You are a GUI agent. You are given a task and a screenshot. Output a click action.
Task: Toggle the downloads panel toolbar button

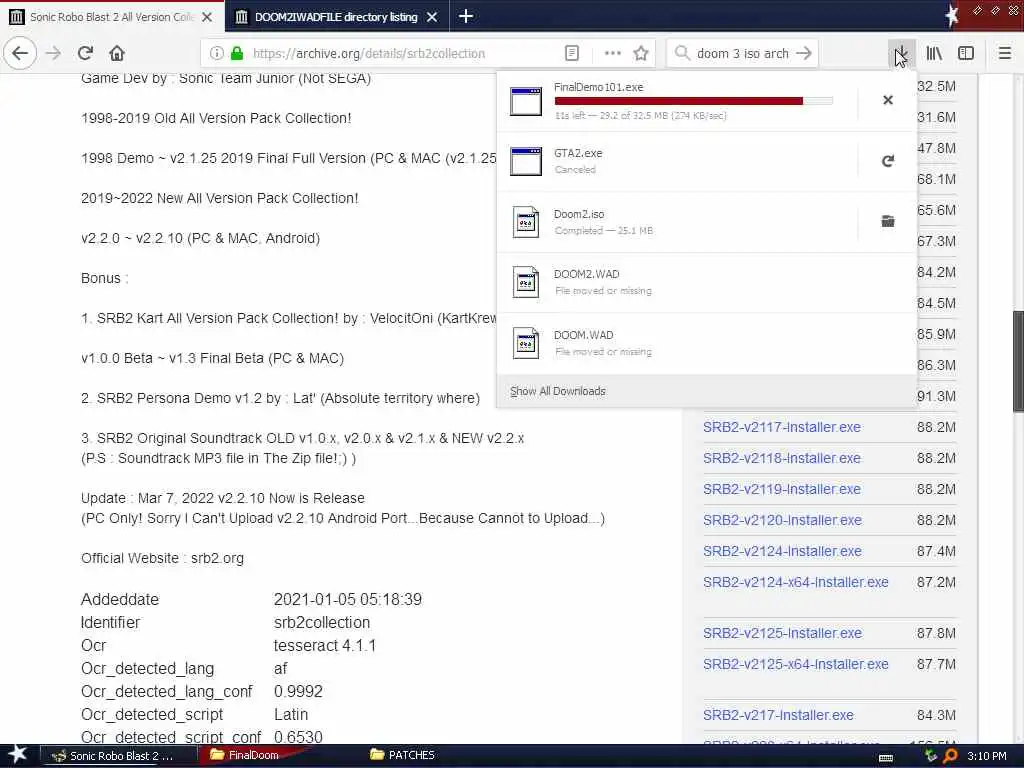[x=901, y=54]
